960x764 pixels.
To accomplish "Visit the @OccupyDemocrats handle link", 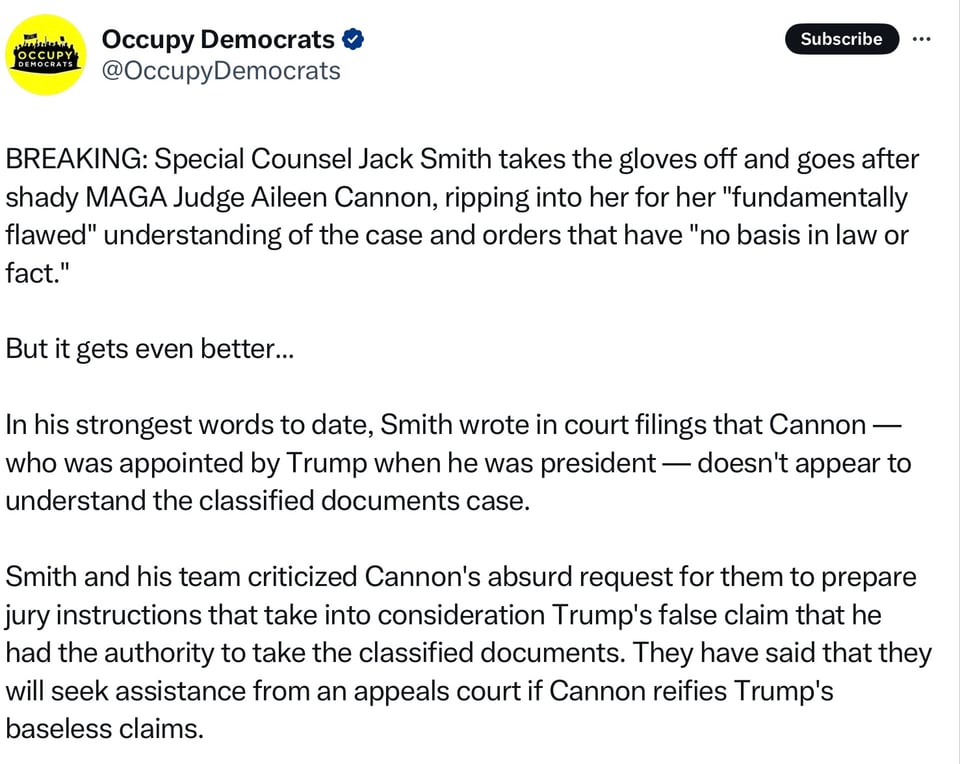I will pos(221,71).
